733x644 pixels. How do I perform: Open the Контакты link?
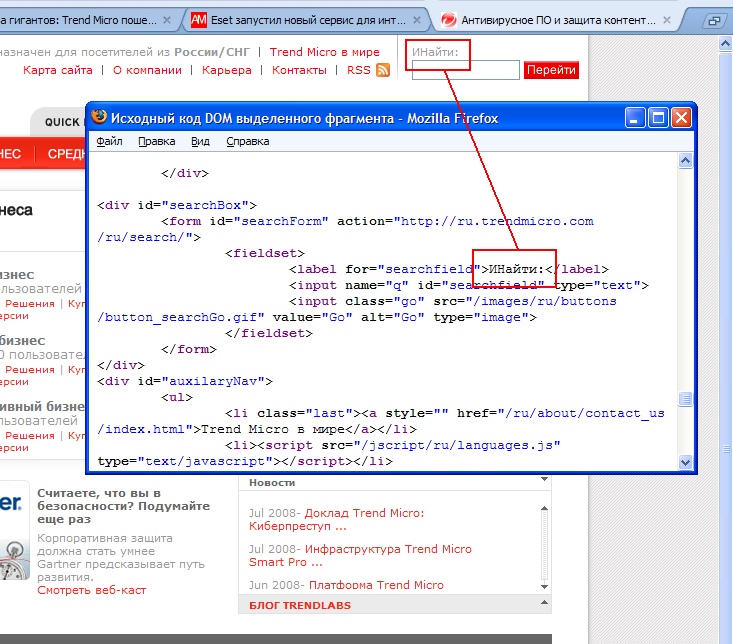[x=299, y=70]
